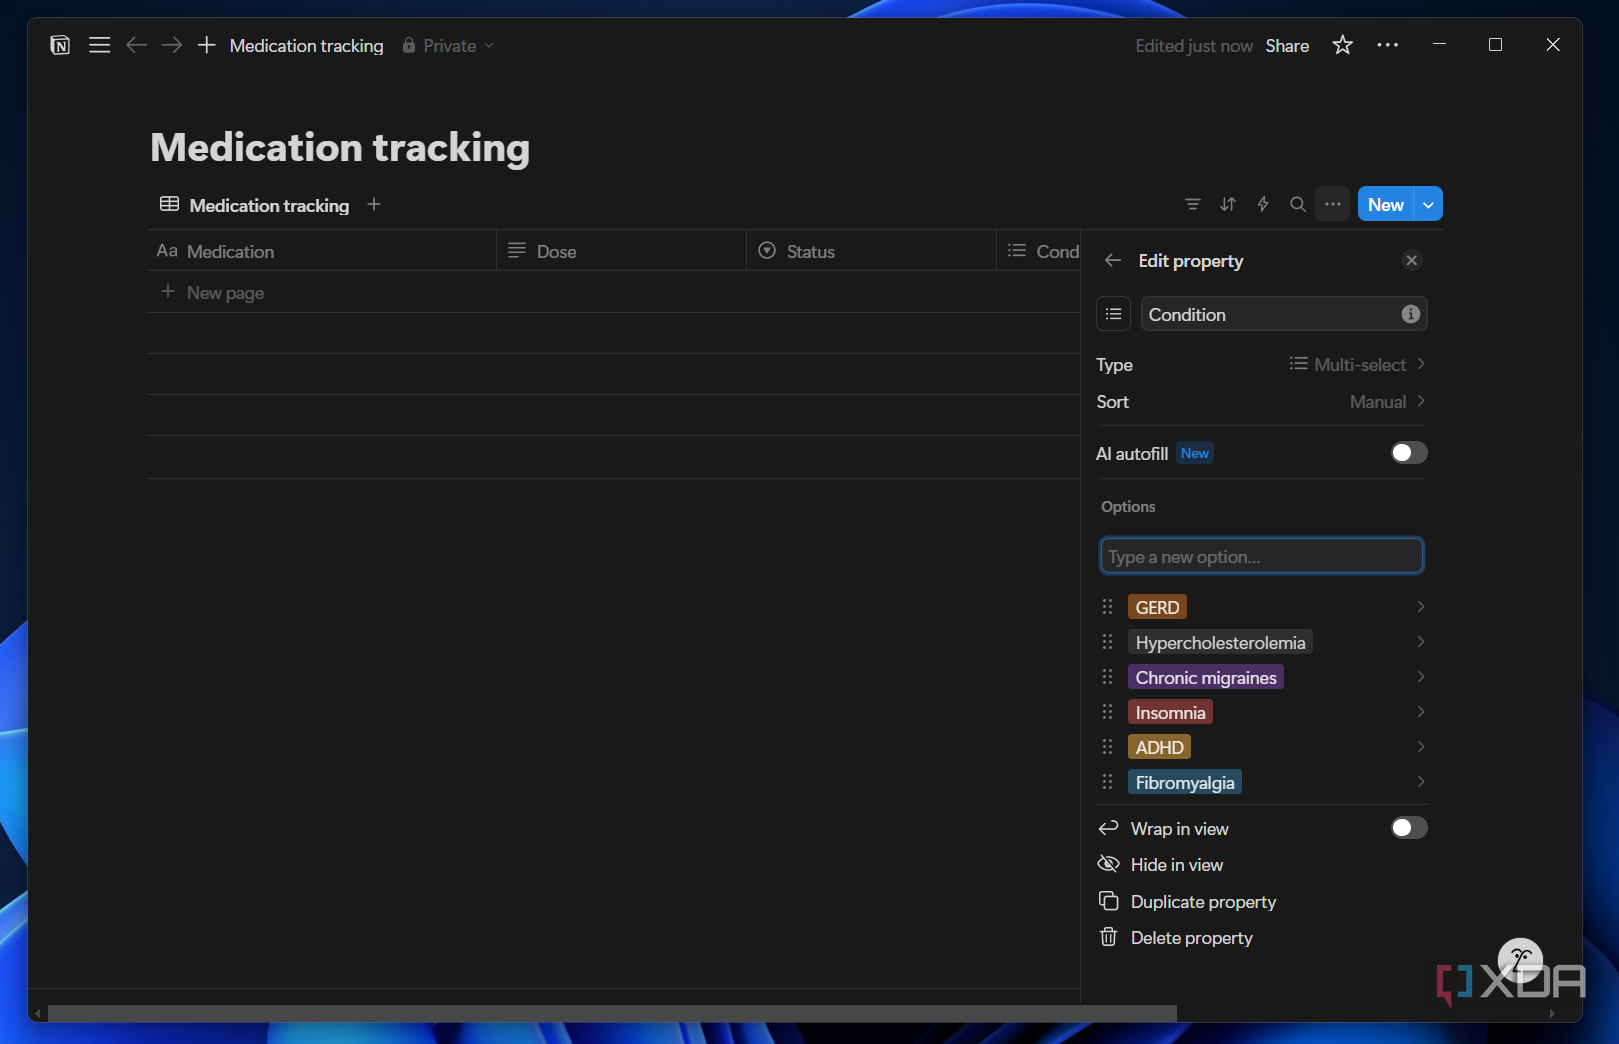Change the Condition property icon
The image size is (1619, 1044).
tap(1113, 314)
